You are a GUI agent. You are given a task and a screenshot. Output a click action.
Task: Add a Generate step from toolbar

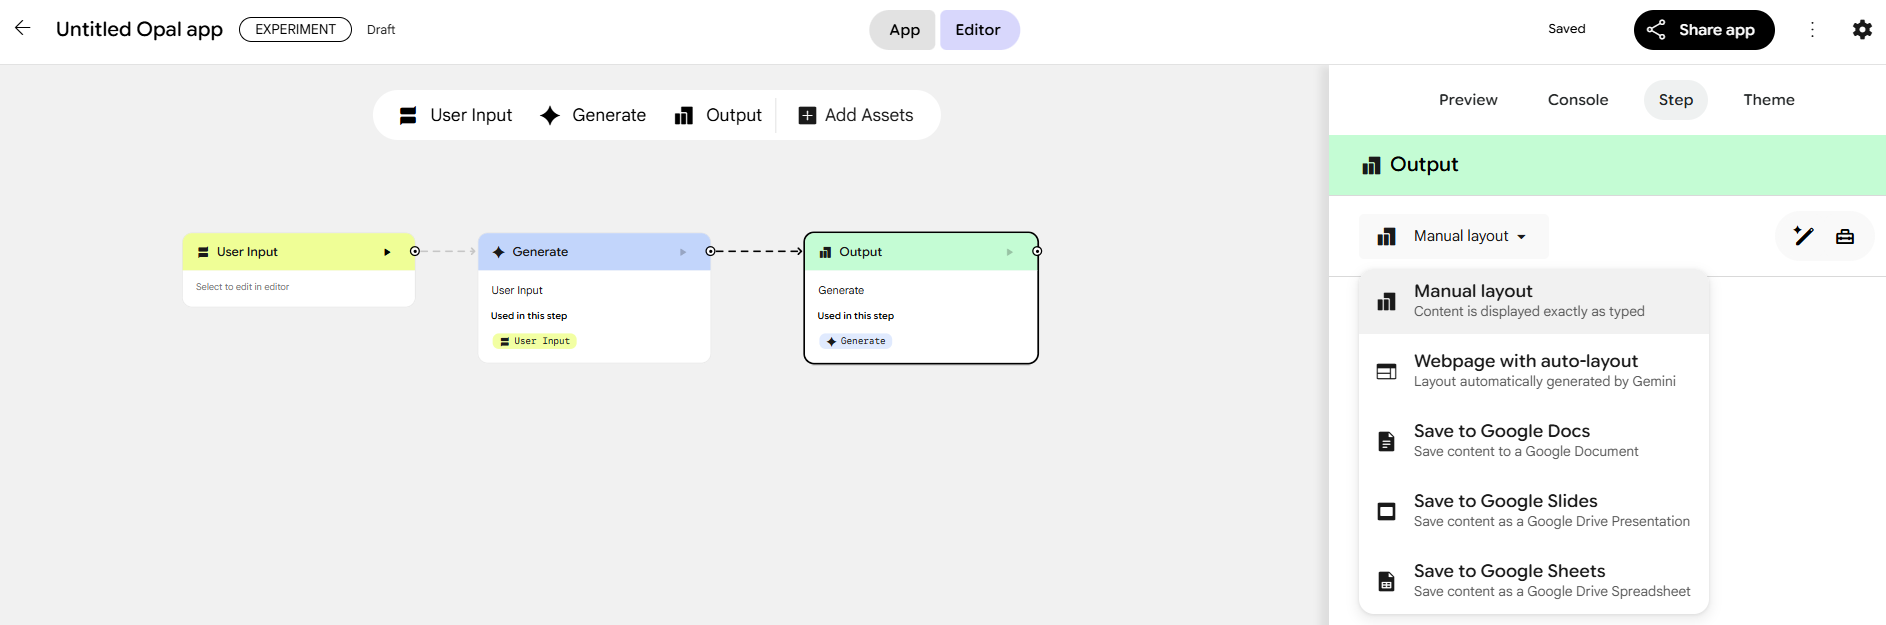pos(593,115)
